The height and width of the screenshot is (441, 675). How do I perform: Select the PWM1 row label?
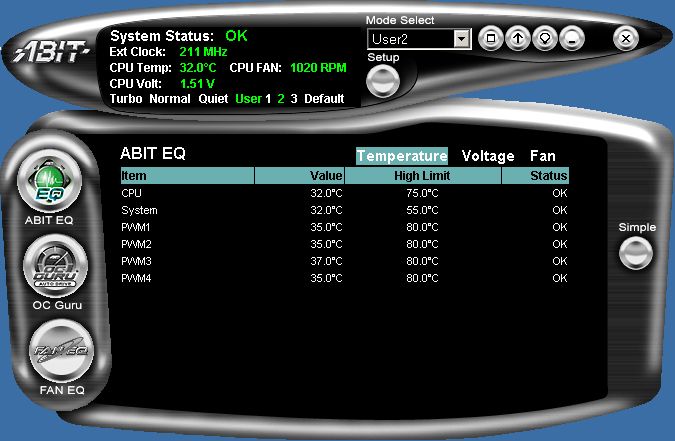coord(136,227)
